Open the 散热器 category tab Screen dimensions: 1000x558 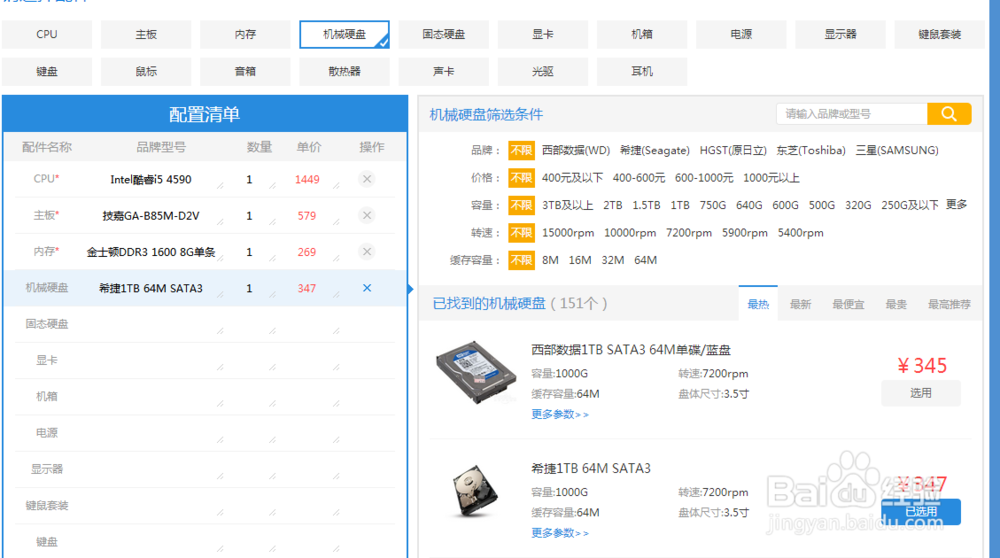[x=344, y=71]
